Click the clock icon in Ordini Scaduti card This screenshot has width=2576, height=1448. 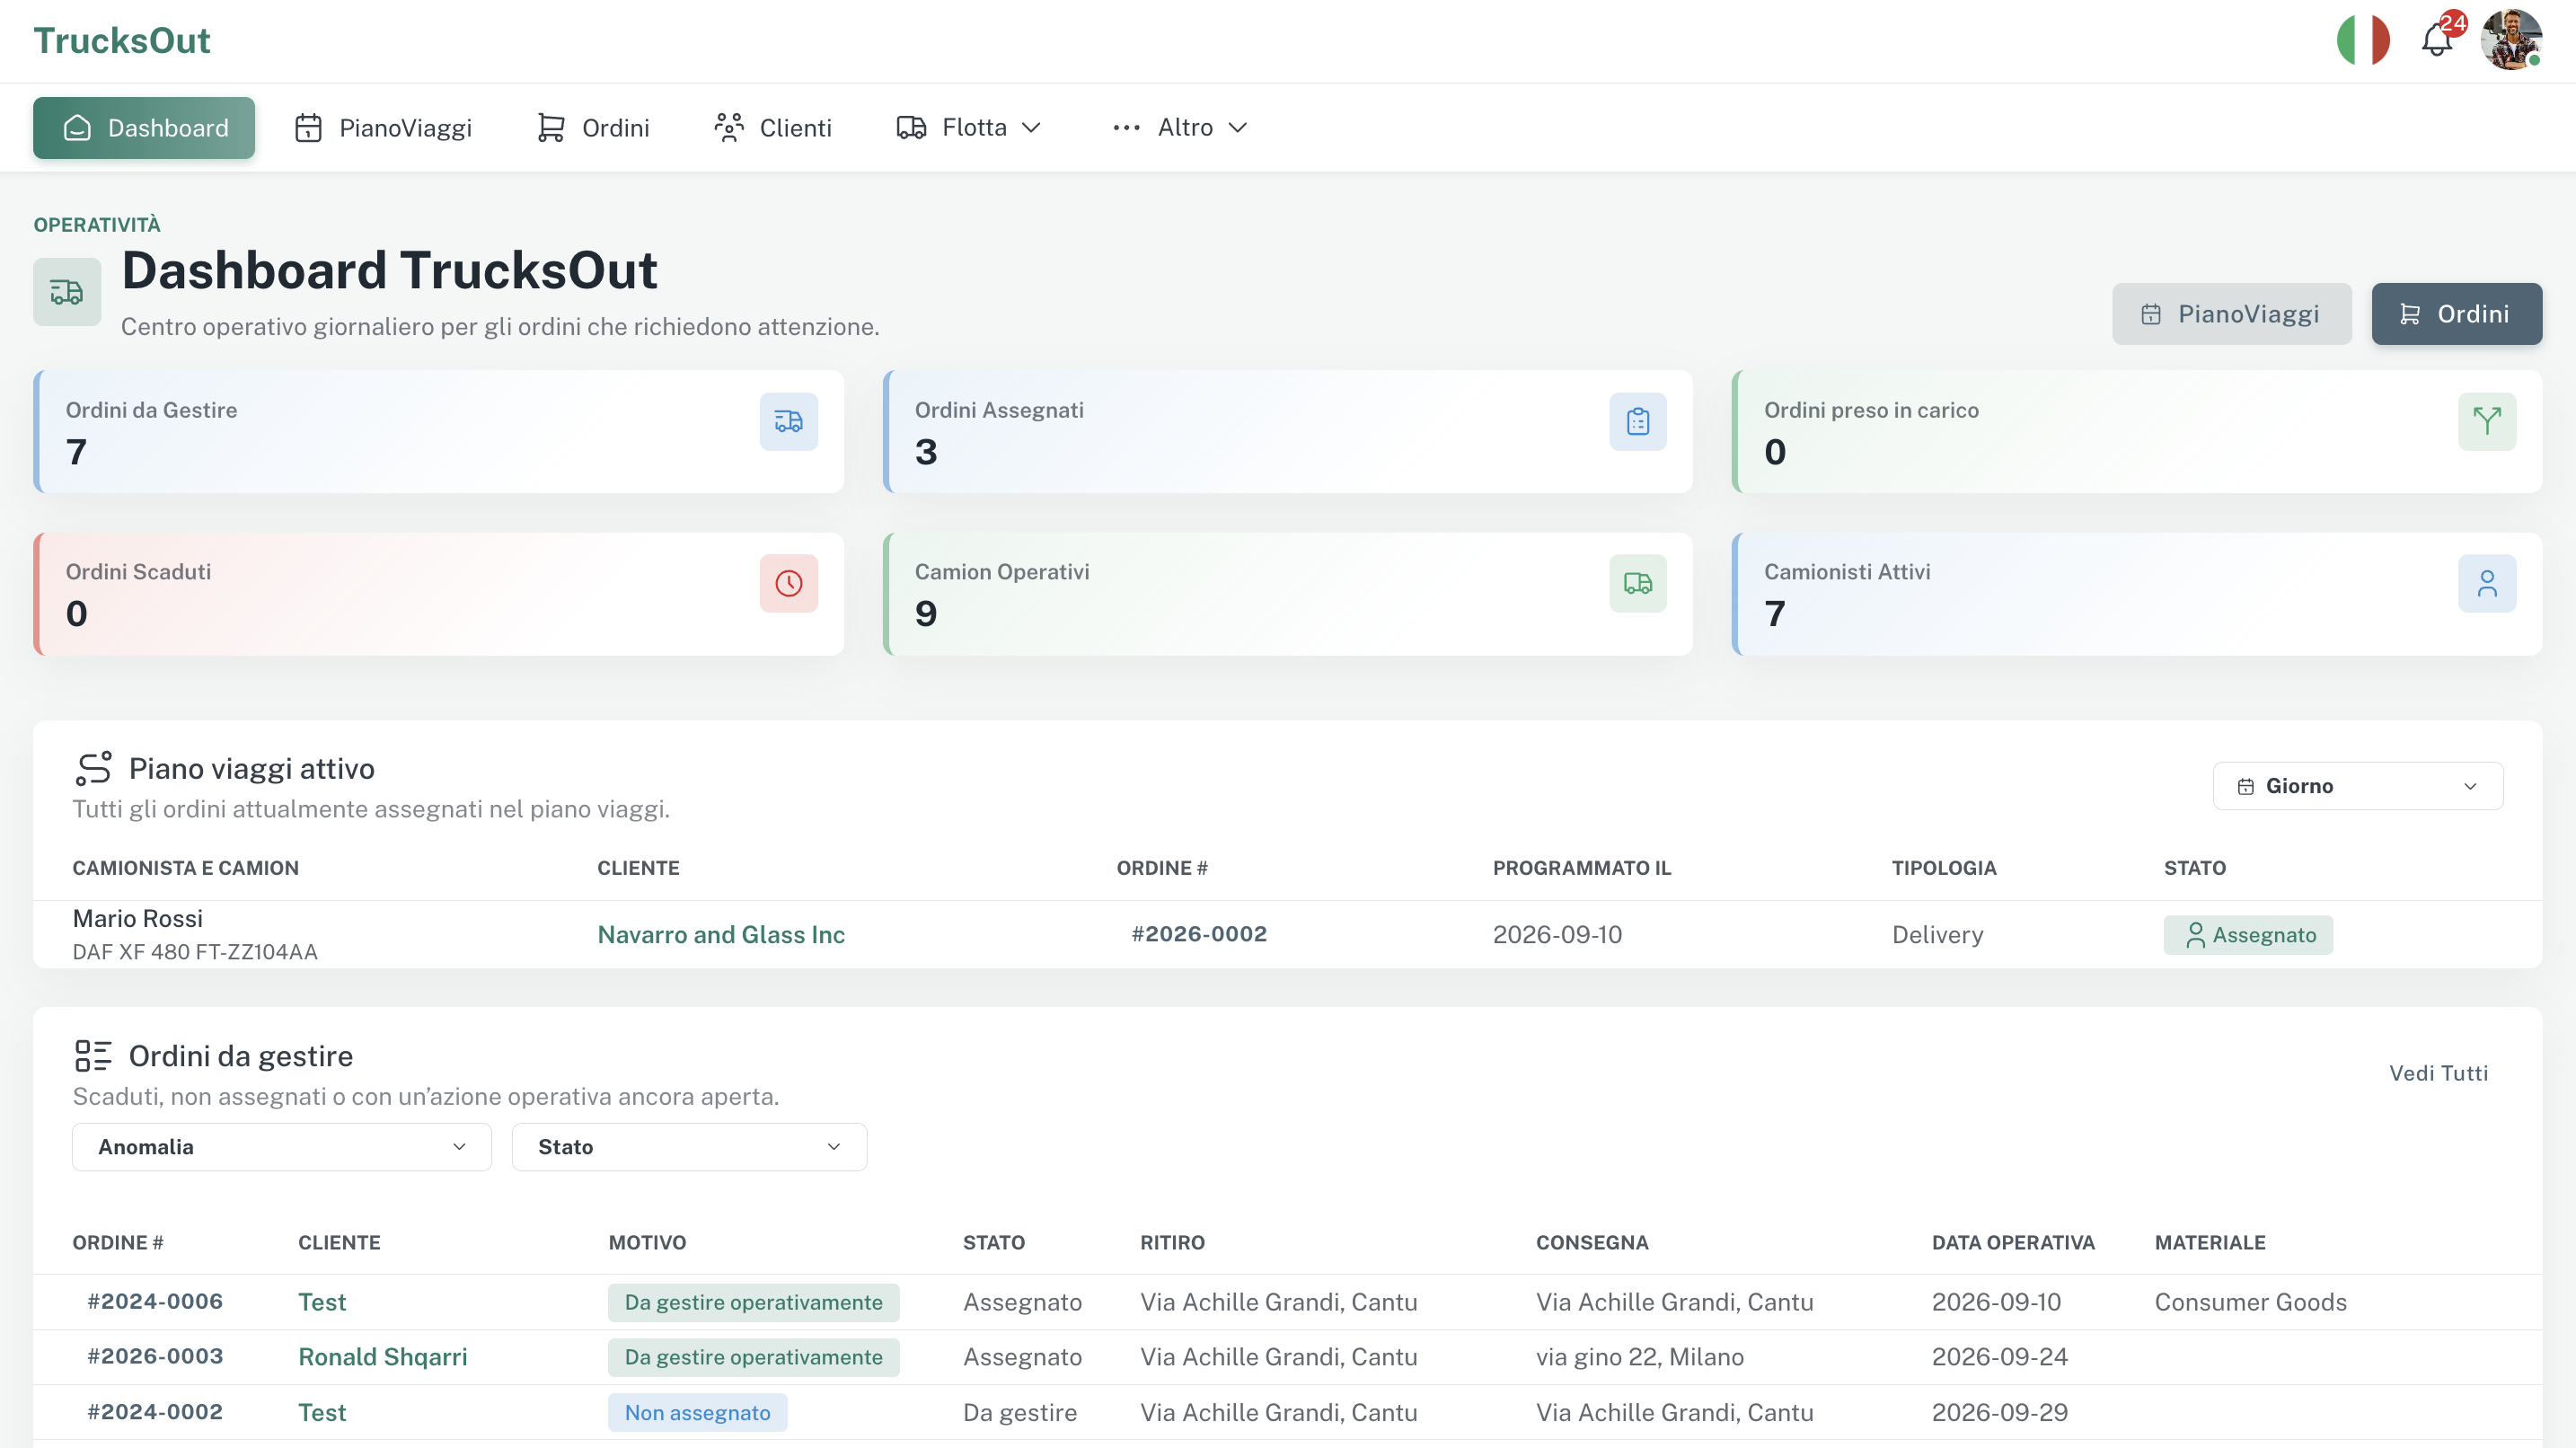[788, 583]
